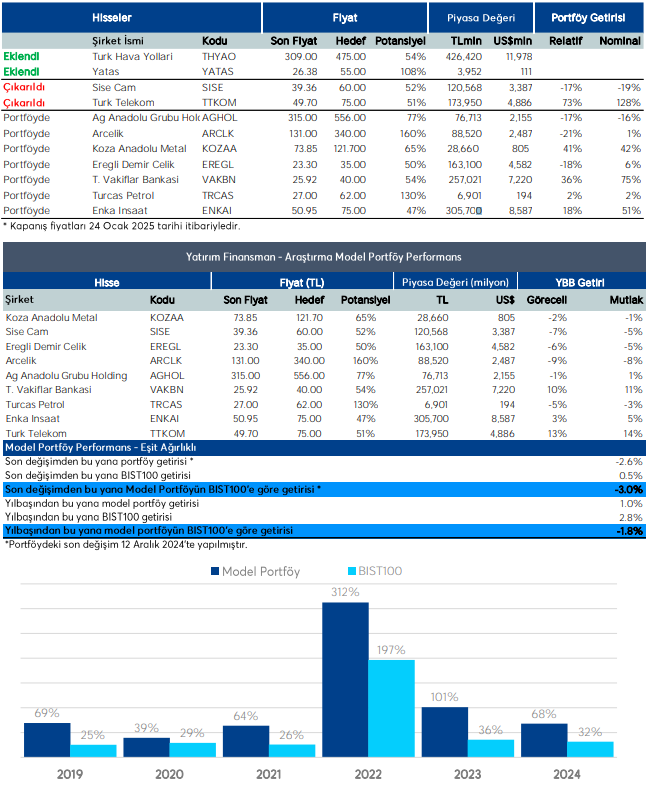Click the Yatırım Finansman model portfolio title bar
Screen dimensions: 646x789
point(323,257)
